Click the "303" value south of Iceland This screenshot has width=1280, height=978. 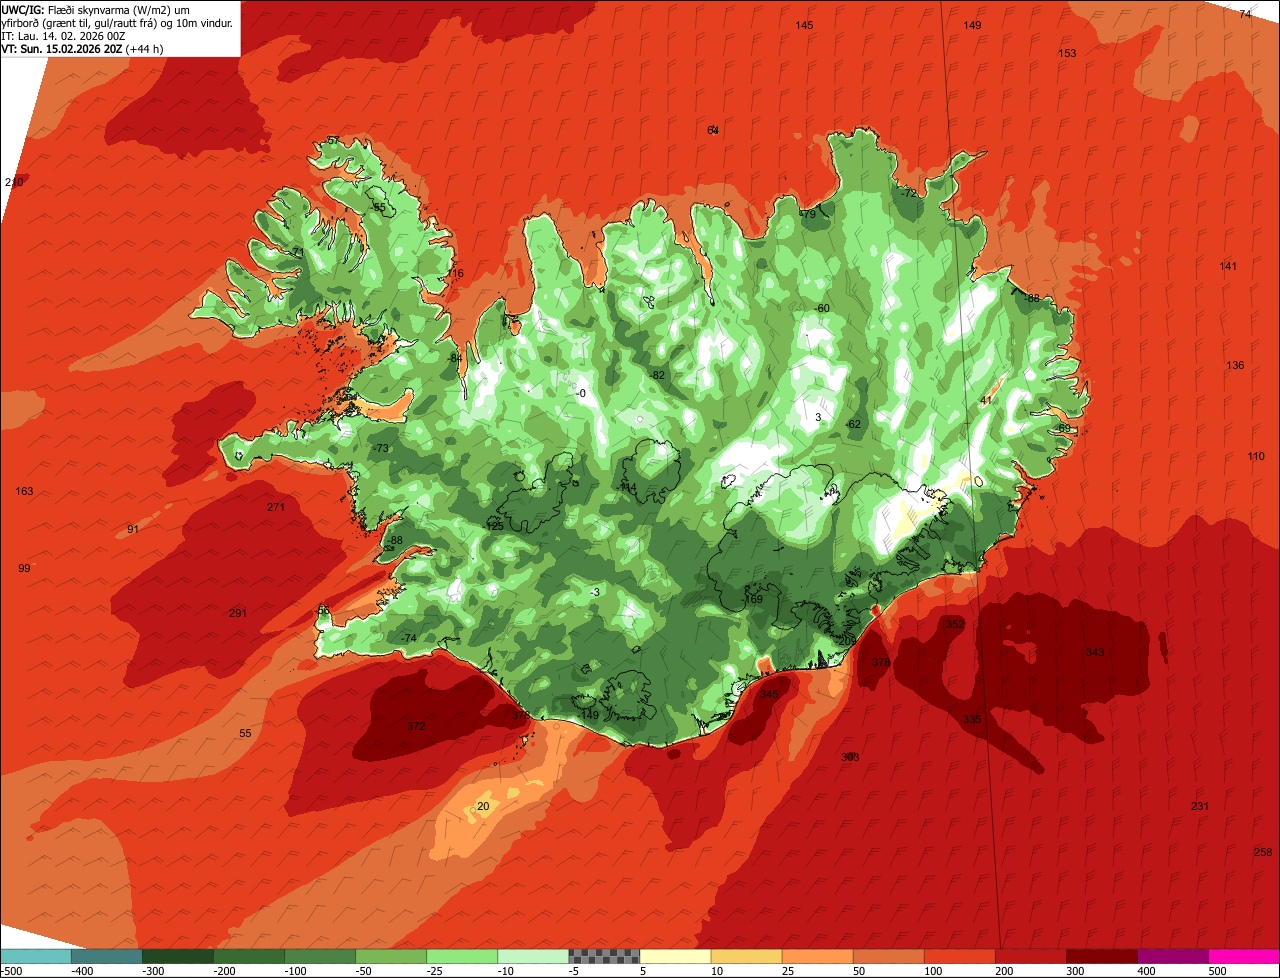850,757
